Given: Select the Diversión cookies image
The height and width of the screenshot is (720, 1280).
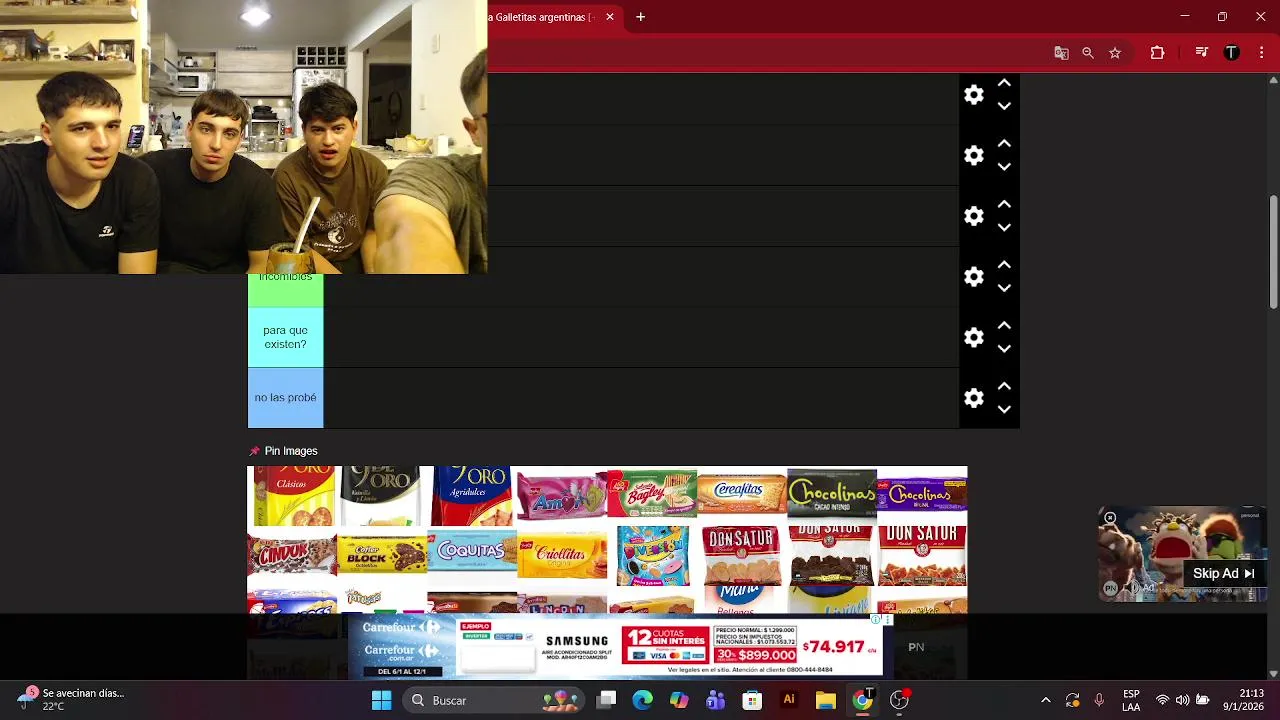Looking at the screenshot, I should [652, 556].
